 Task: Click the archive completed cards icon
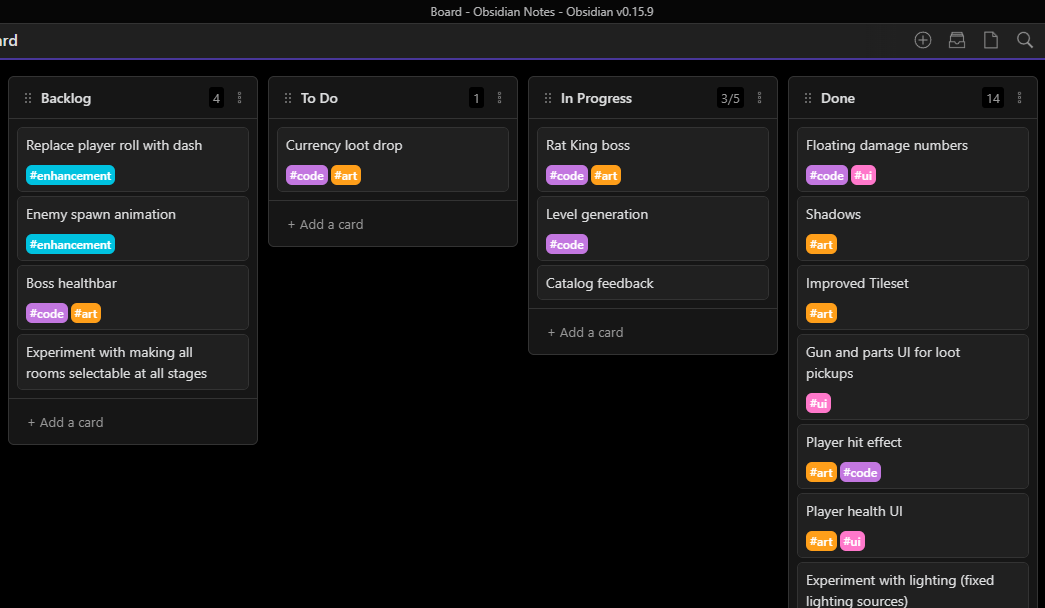(x=956, y=40)
